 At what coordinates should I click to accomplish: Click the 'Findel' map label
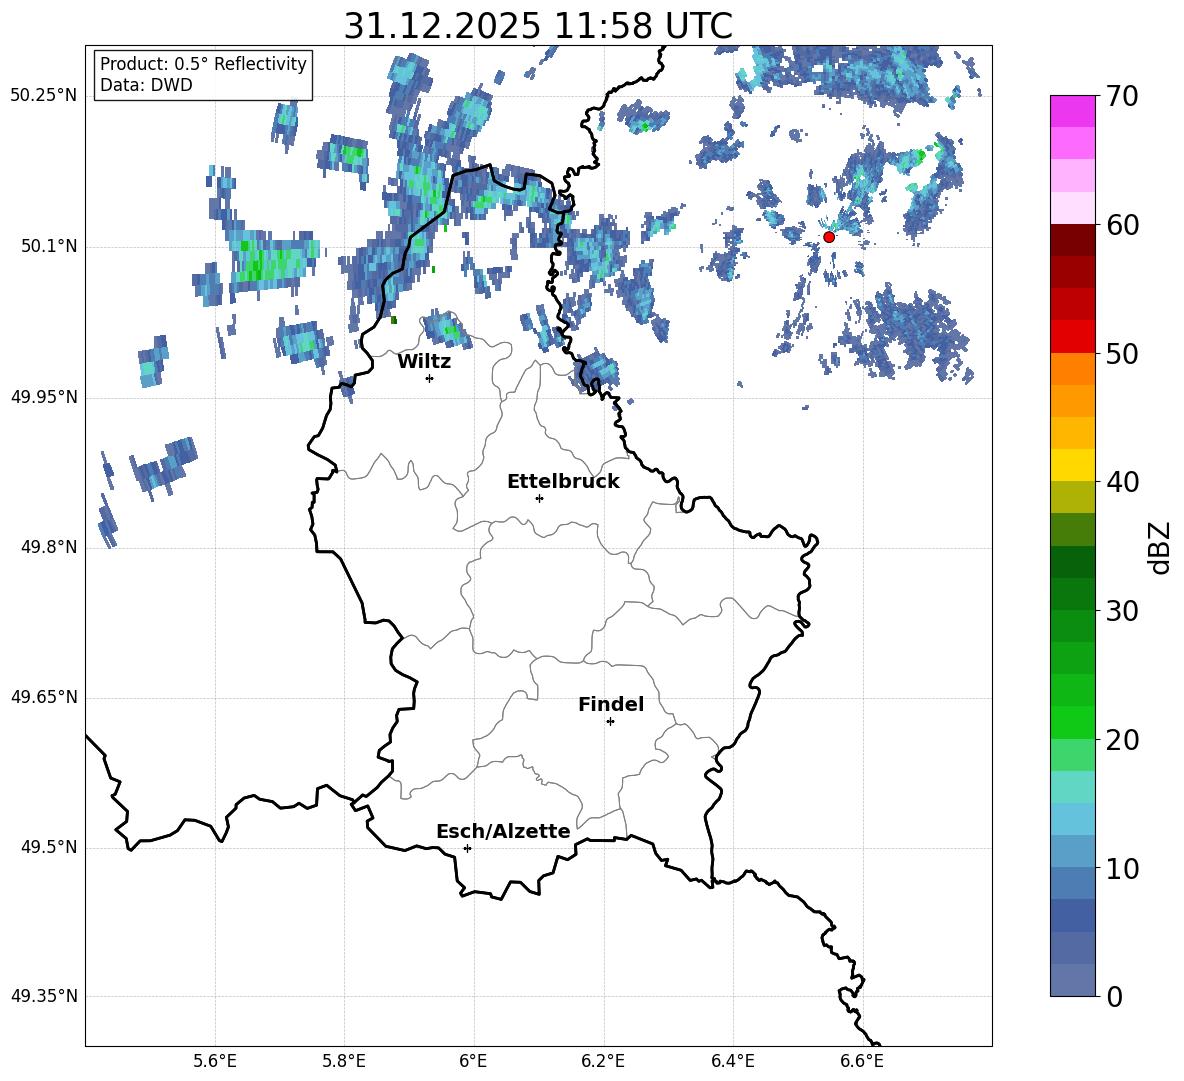point(611,704)
